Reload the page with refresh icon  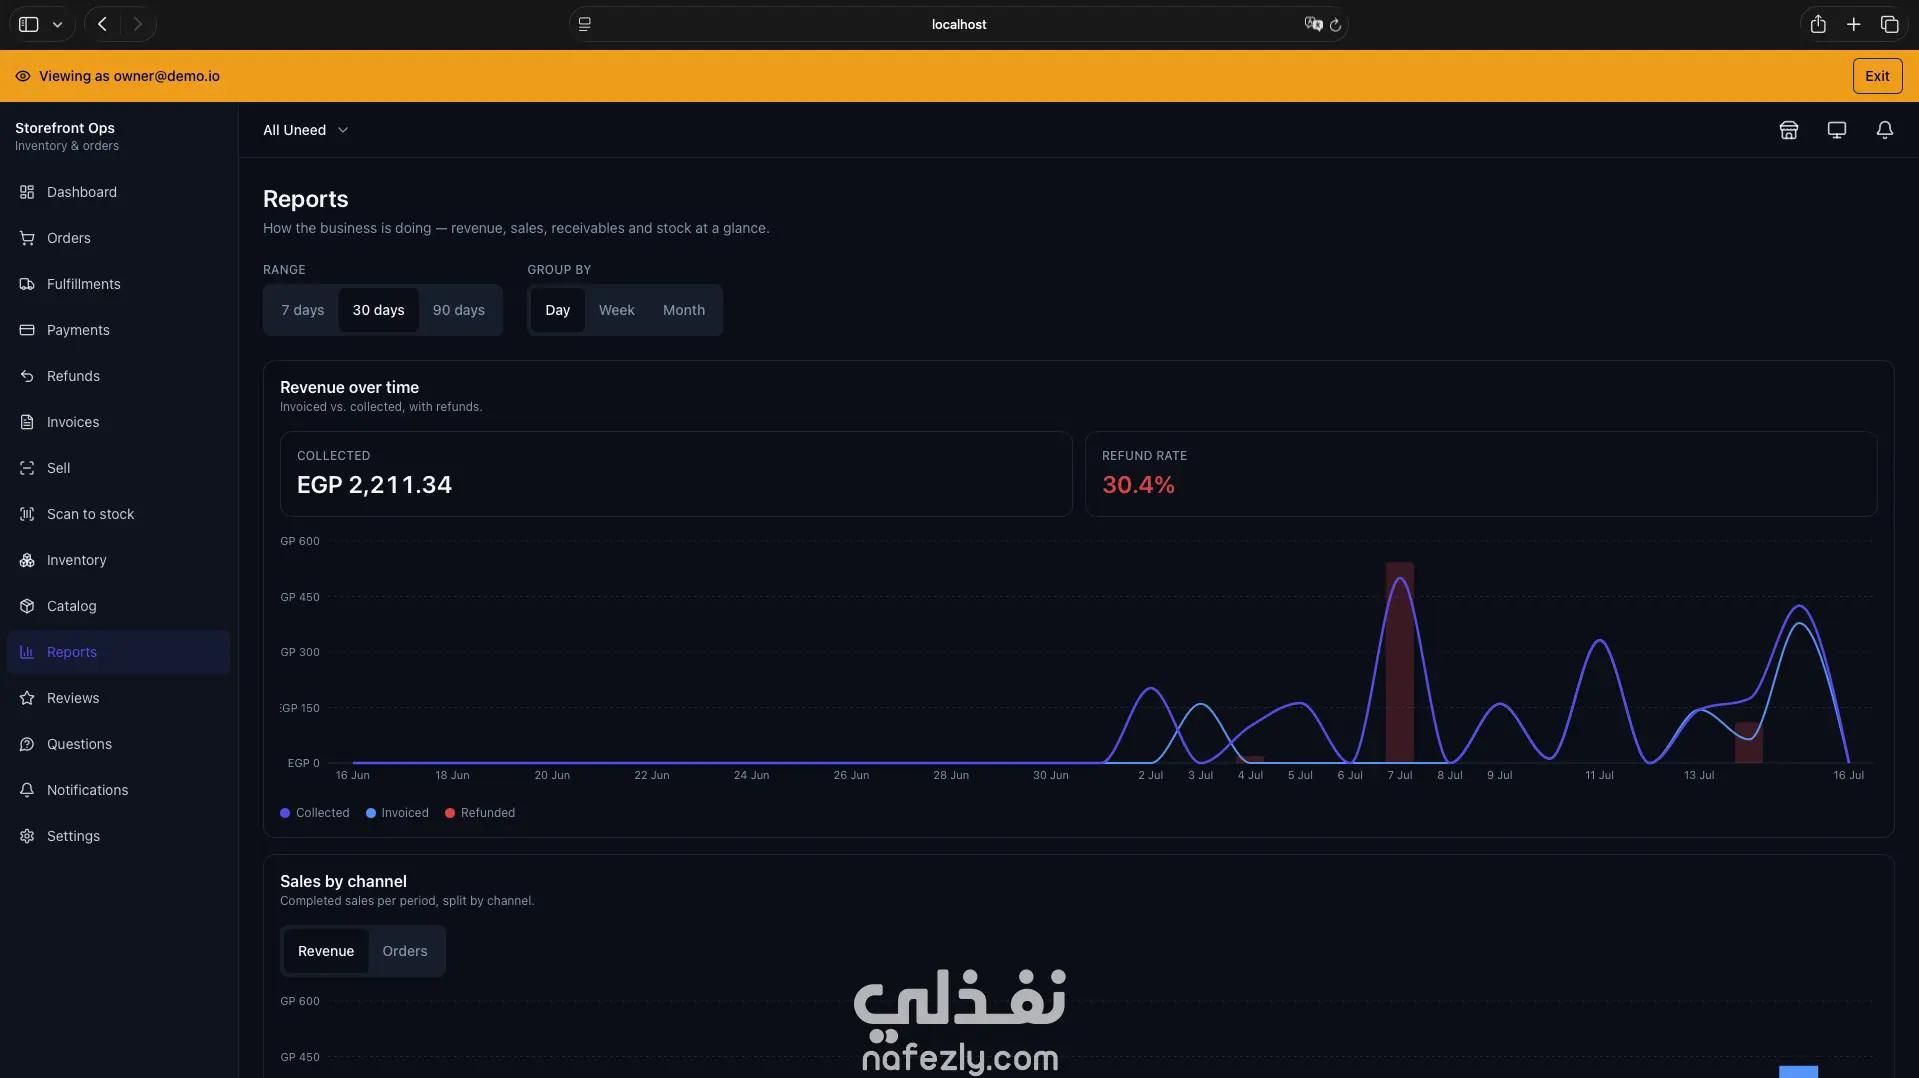pos(1335,25)
